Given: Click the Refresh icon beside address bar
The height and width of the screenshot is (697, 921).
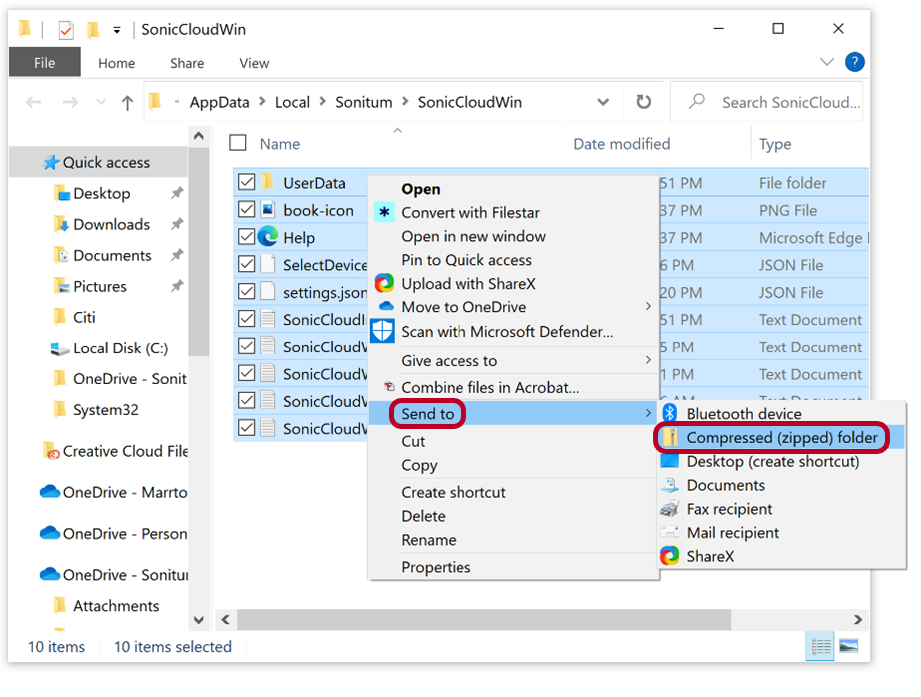Looking at the screenshot, I should 644,102.
